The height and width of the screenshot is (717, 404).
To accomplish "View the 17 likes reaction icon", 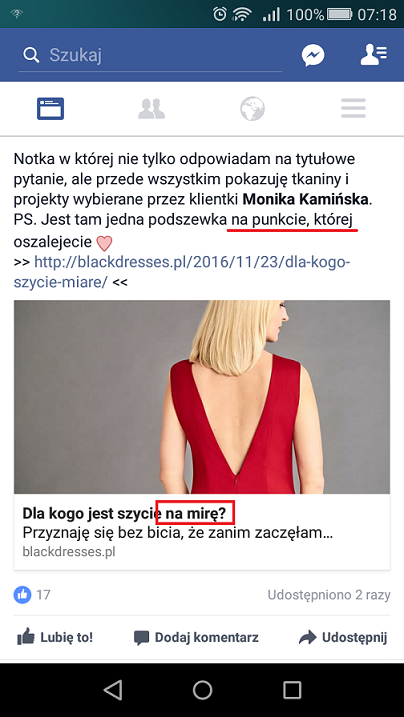I will coord(22,595).
